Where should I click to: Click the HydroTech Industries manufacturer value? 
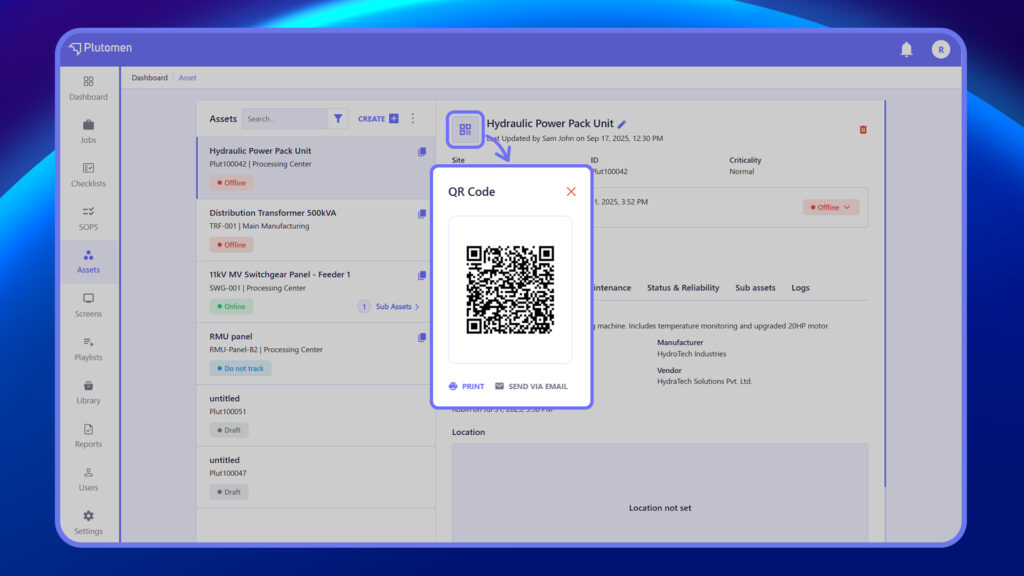tap(691, 354)
